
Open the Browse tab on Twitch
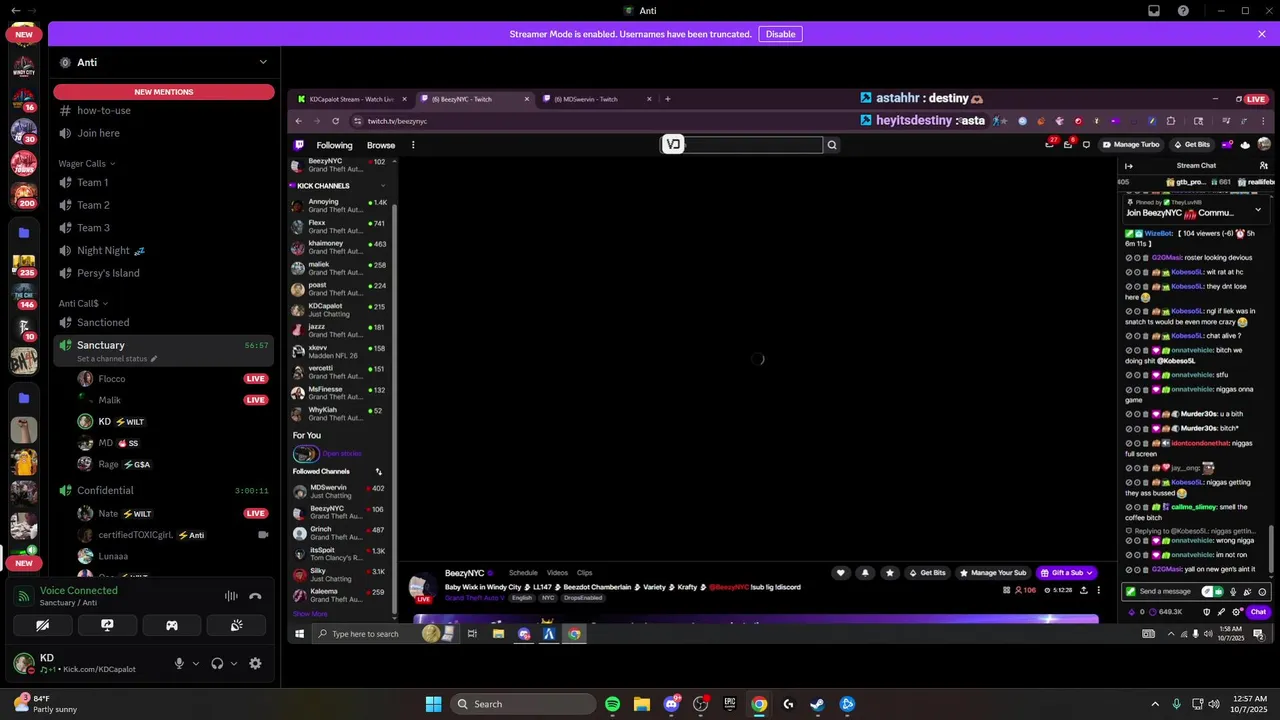tap(381, 145)
